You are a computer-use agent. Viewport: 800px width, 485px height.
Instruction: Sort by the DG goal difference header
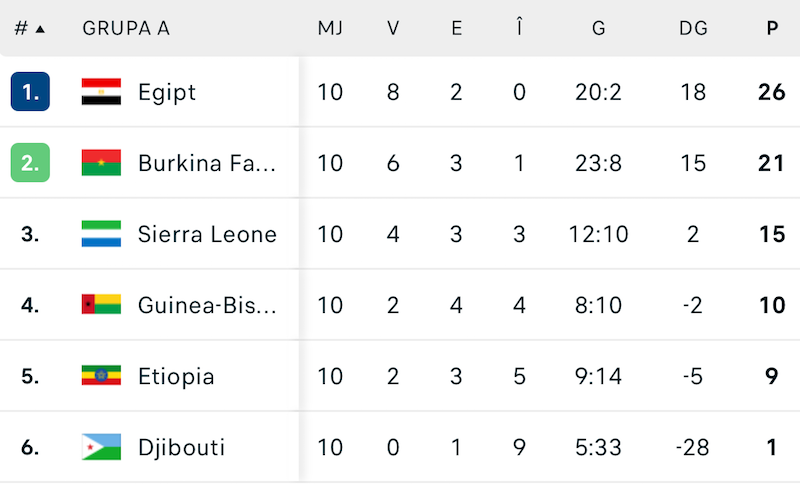tap(693, 28)
